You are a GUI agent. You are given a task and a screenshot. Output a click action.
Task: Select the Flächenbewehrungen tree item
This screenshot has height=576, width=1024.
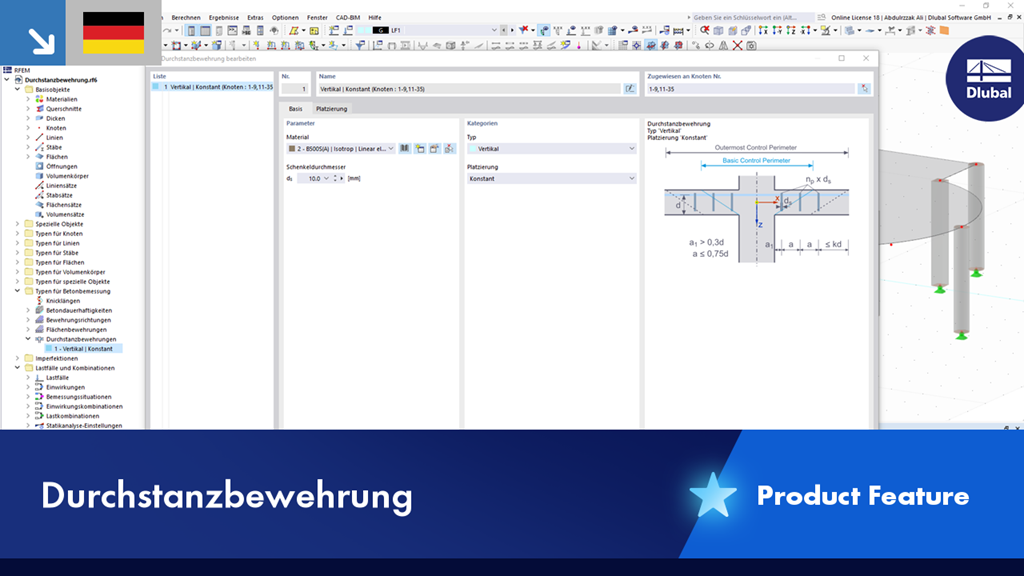coord(76,330)
